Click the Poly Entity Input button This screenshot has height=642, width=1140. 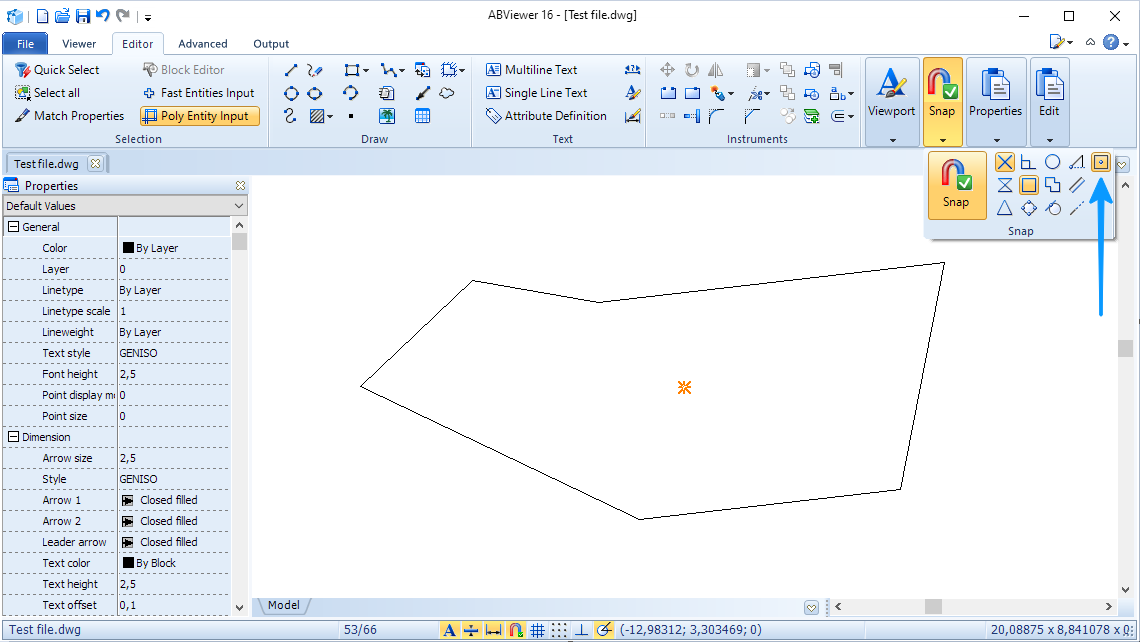(199, 115)
